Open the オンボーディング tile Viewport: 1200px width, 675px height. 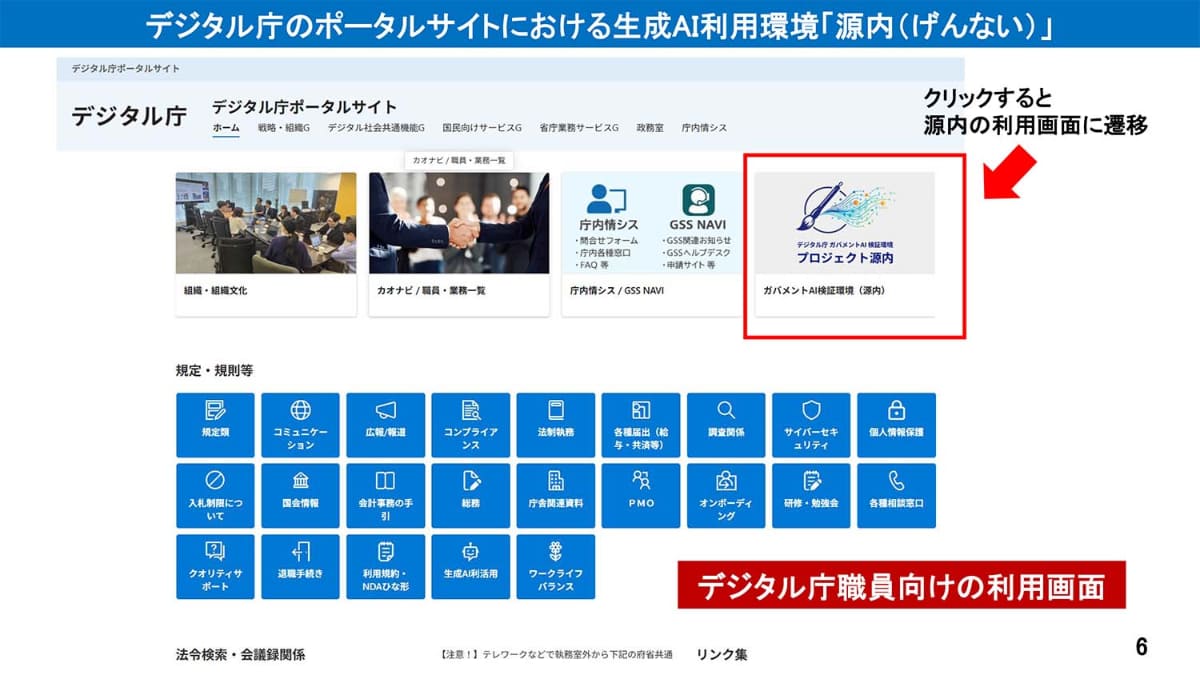(726, 496)
